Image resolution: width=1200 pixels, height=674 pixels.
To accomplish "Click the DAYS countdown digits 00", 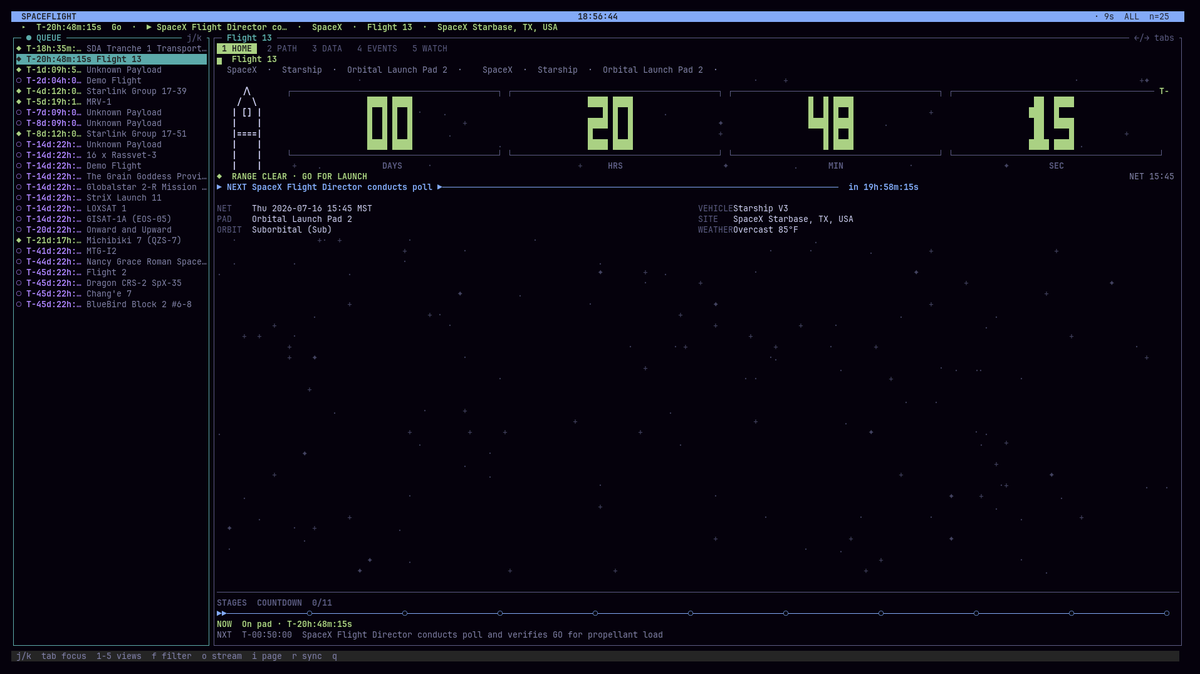I will click(391, 123).
